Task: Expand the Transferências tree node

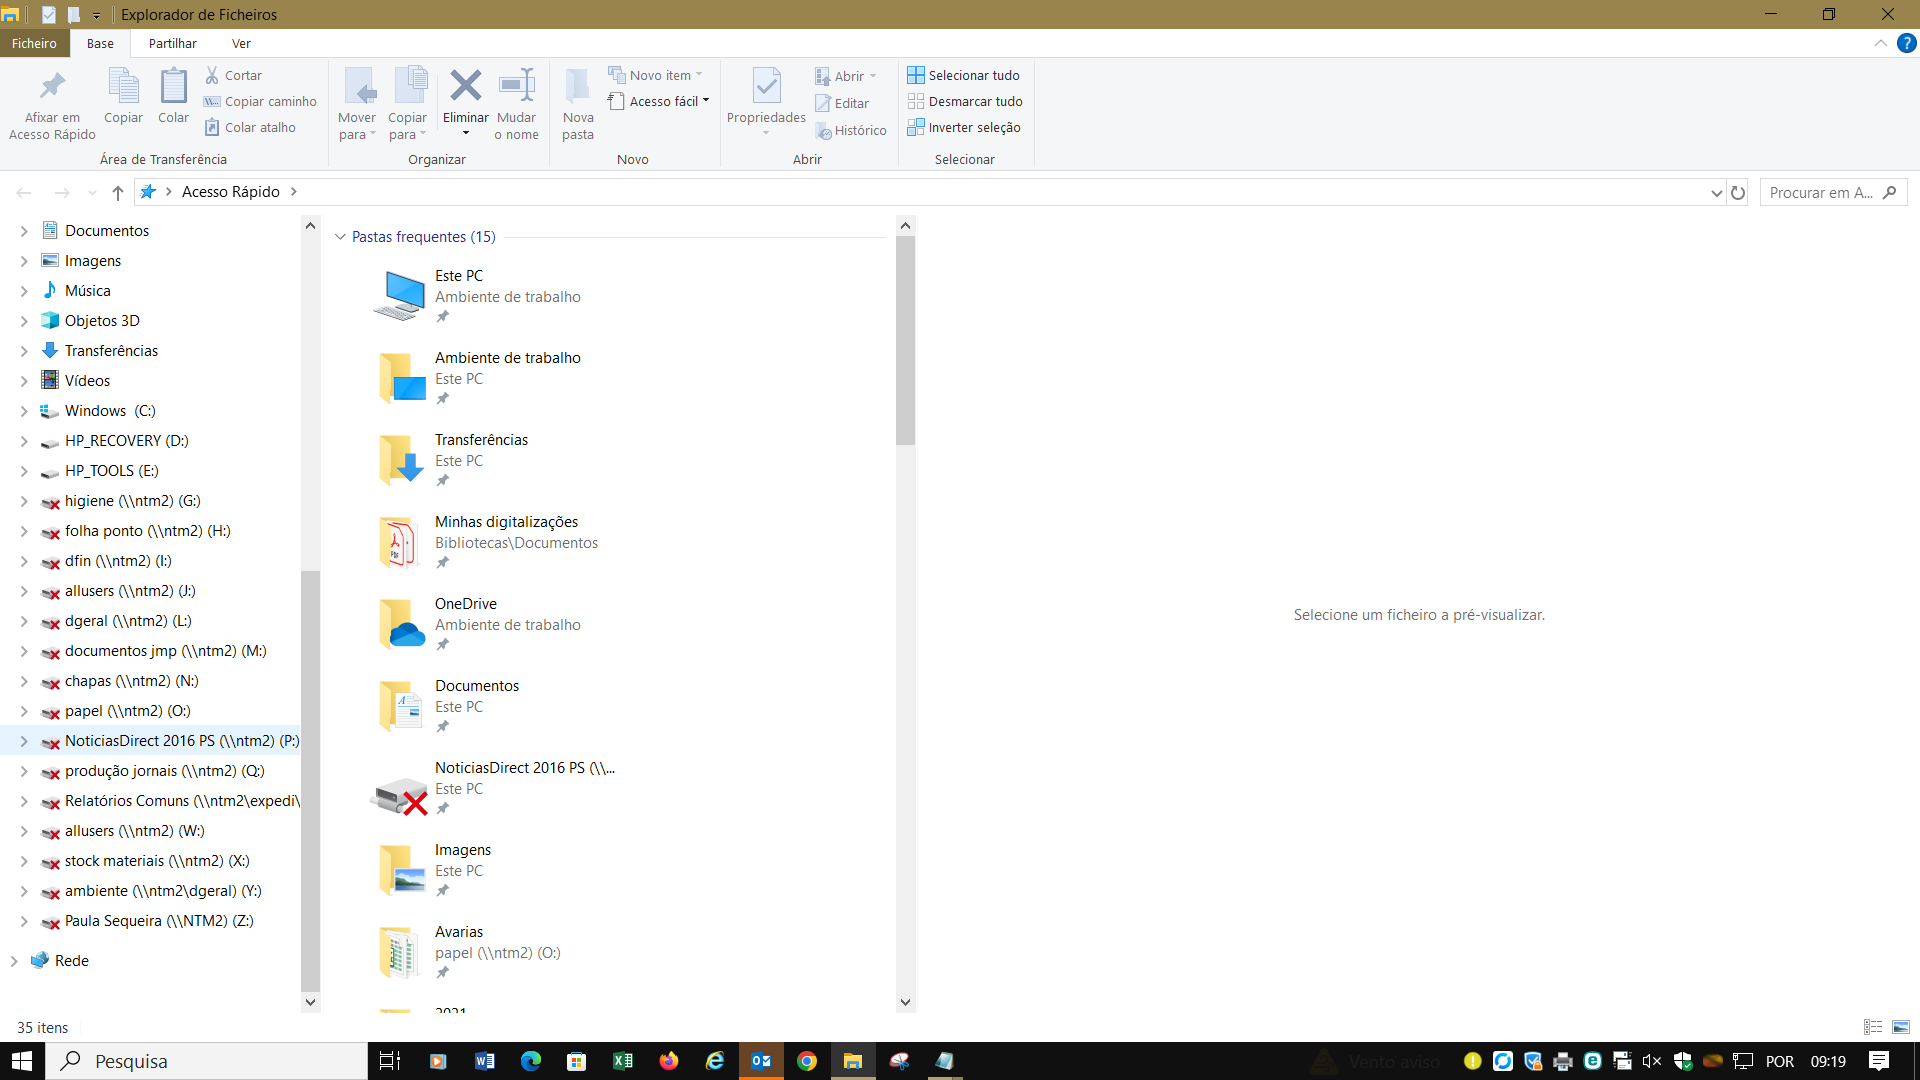Action: 24,351
